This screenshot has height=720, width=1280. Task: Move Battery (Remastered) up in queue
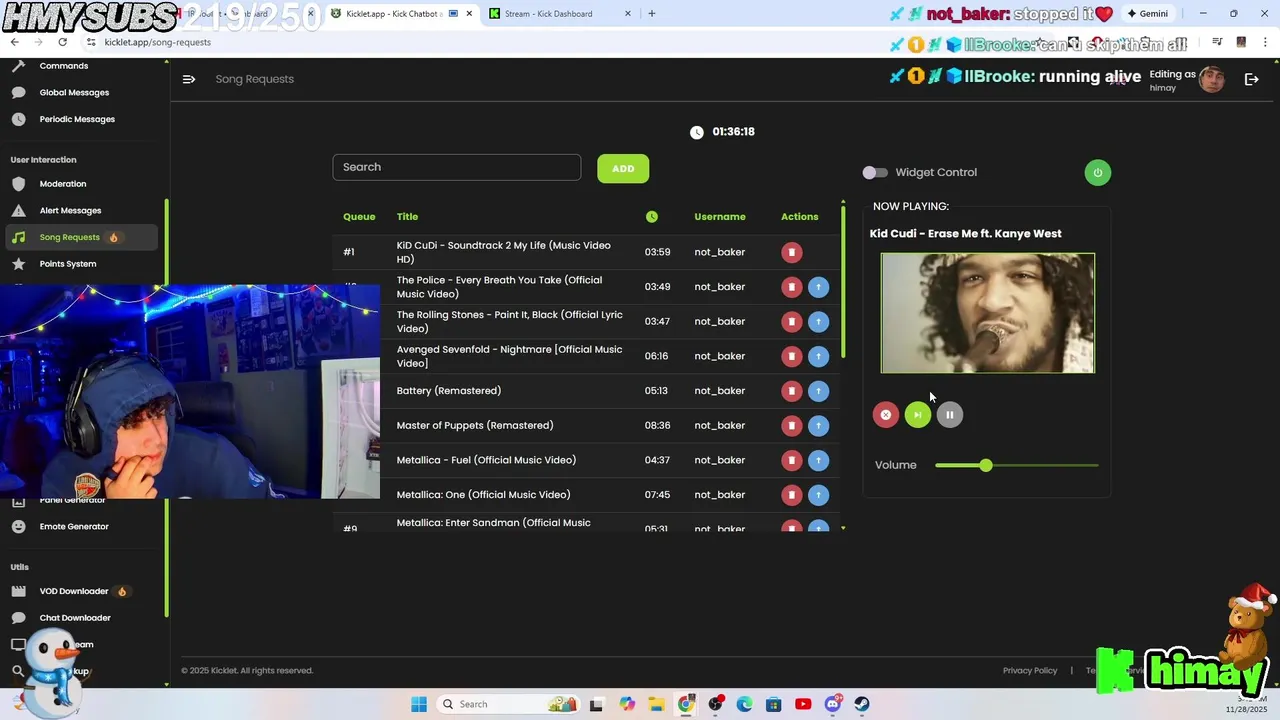point(818,391)
